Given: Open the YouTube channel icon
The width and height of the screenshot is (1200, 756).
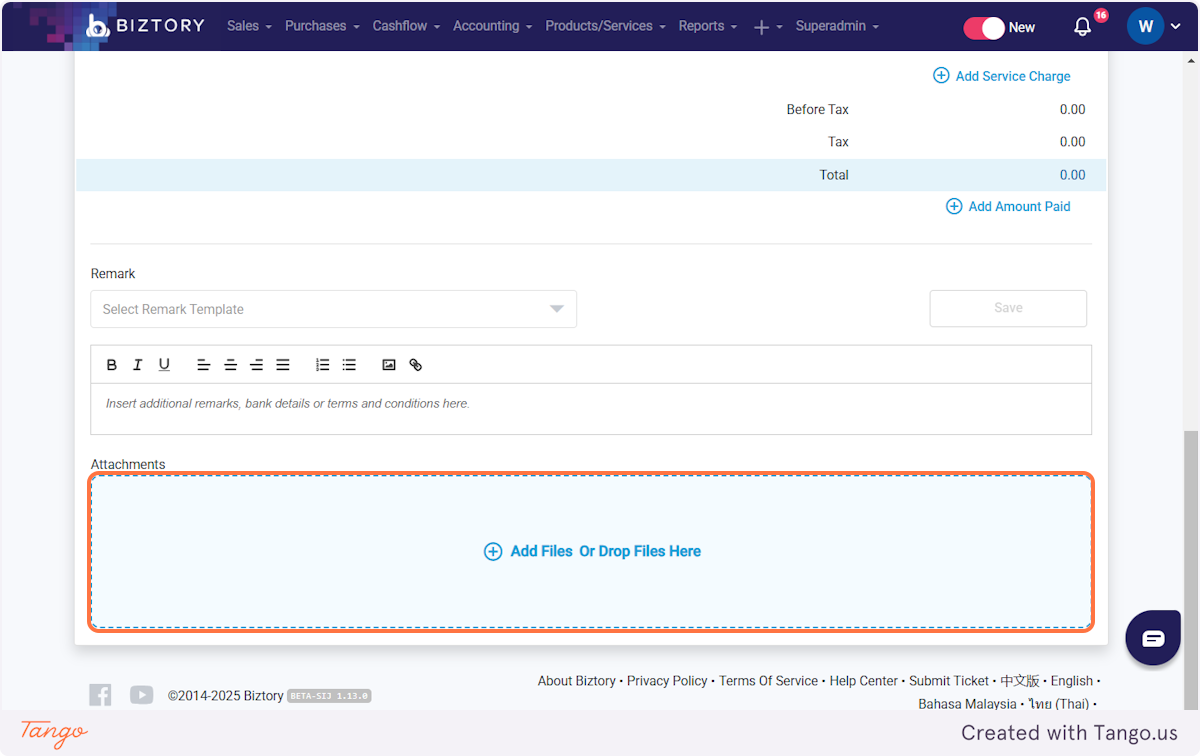Looking at the screenshot, I should (x=141, y=695).
